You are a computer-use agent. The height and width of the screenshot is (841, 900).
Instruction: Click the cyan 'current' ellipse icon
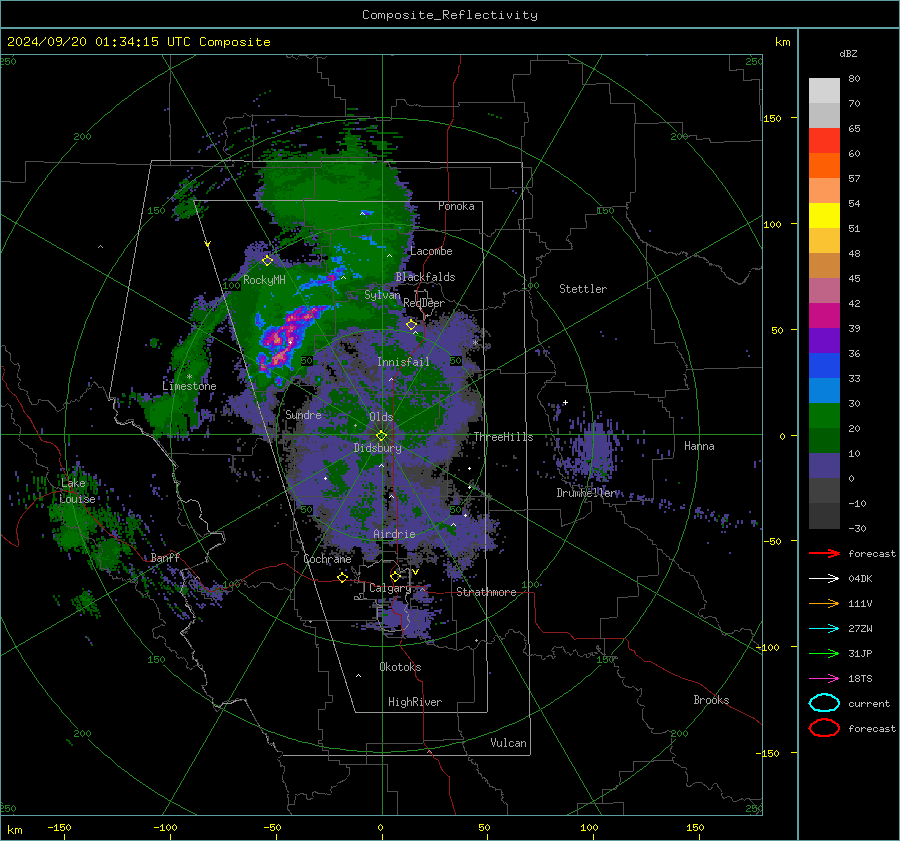click(824, 703)
